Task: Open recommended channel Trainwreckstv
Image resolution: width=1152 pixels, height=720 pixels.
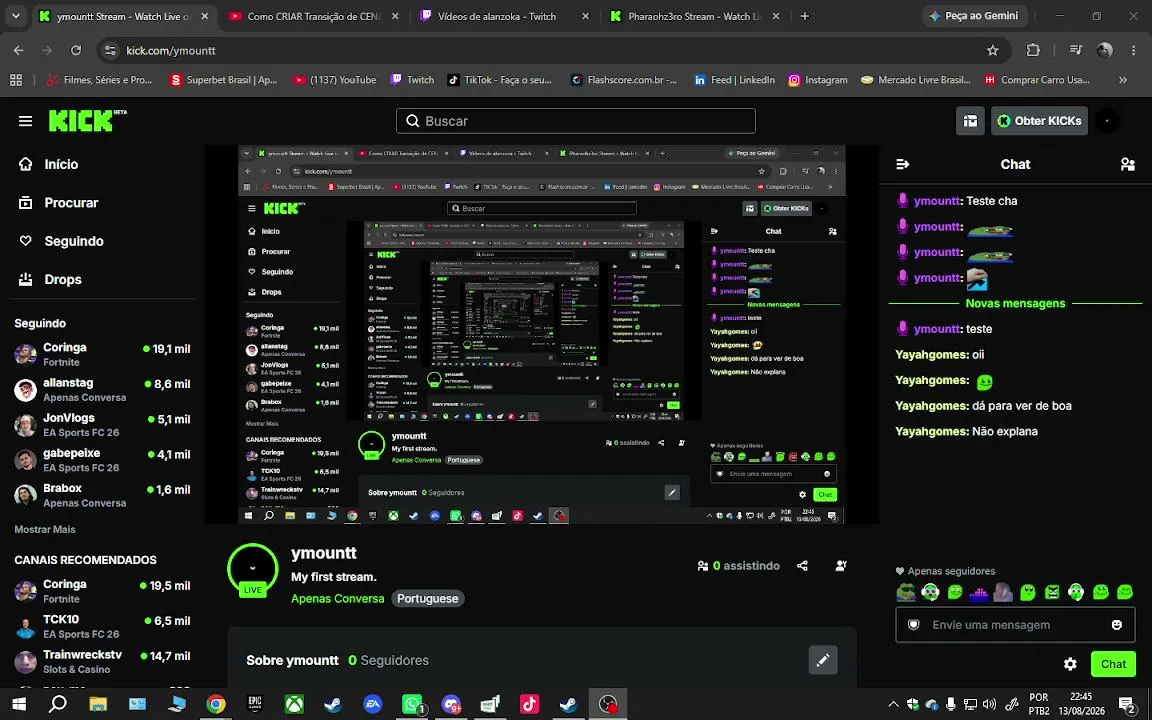Action: (x=102, y=661)
